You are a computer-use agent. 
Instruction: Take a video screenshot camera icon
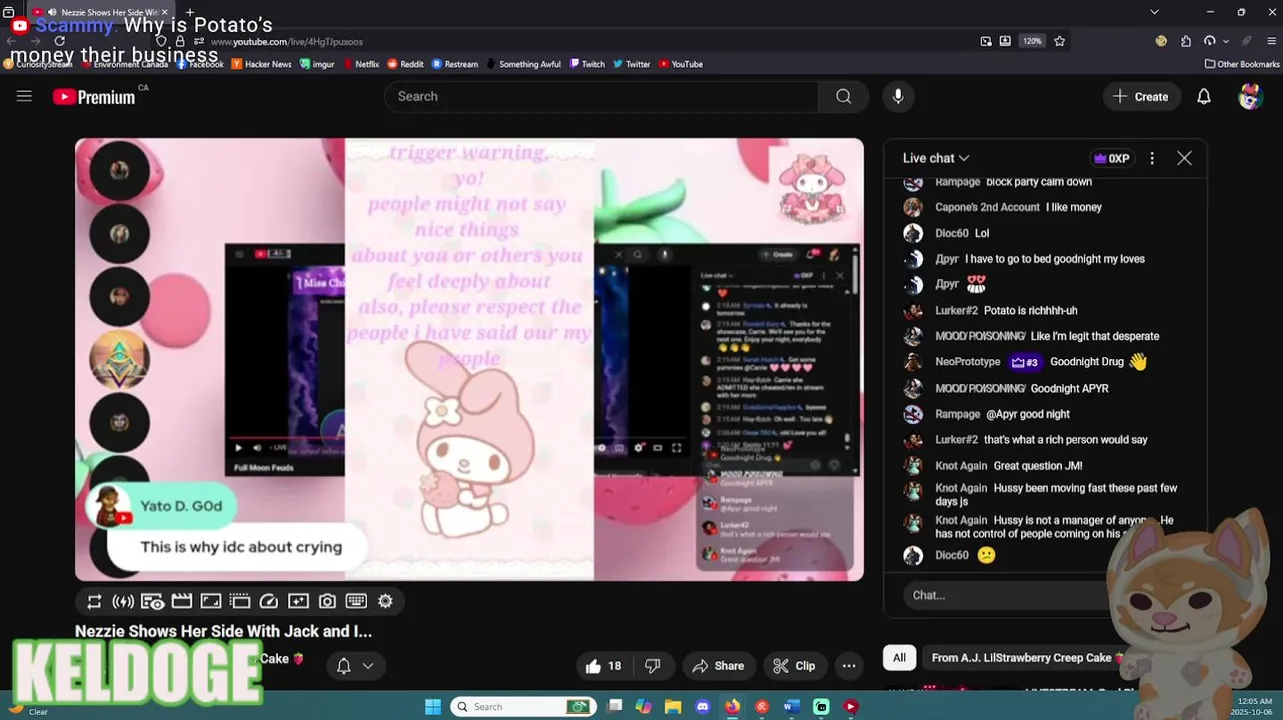tap(327, 601)
